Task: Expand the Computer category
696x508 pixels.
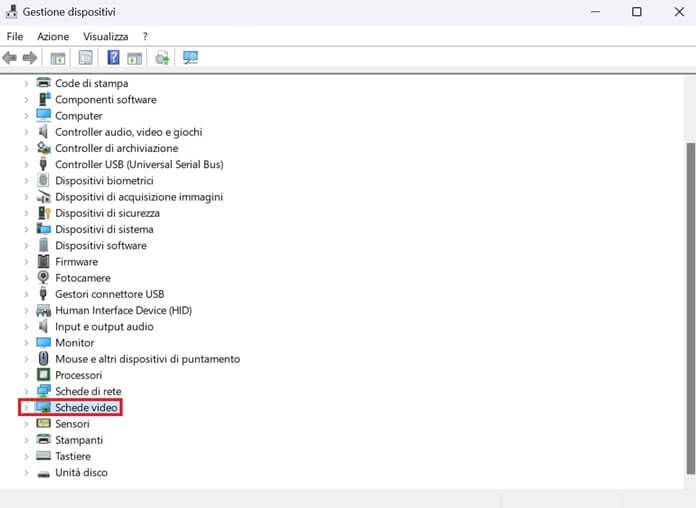Action: coord(26,115)
